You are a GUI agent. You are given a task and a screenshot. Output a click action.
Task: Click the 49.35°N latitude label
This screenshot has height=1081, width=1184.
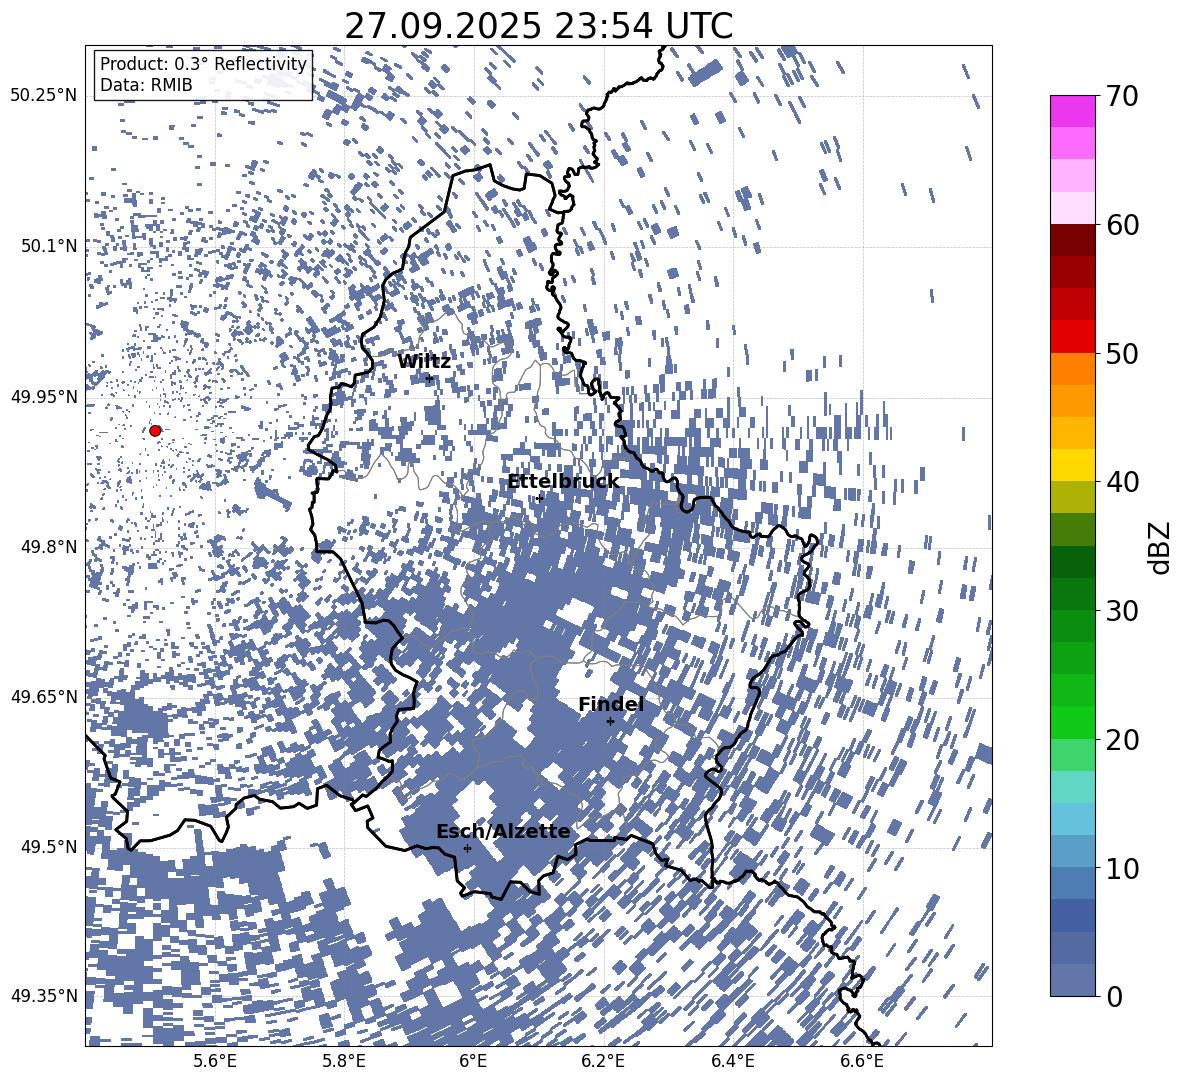click(44, 996)
